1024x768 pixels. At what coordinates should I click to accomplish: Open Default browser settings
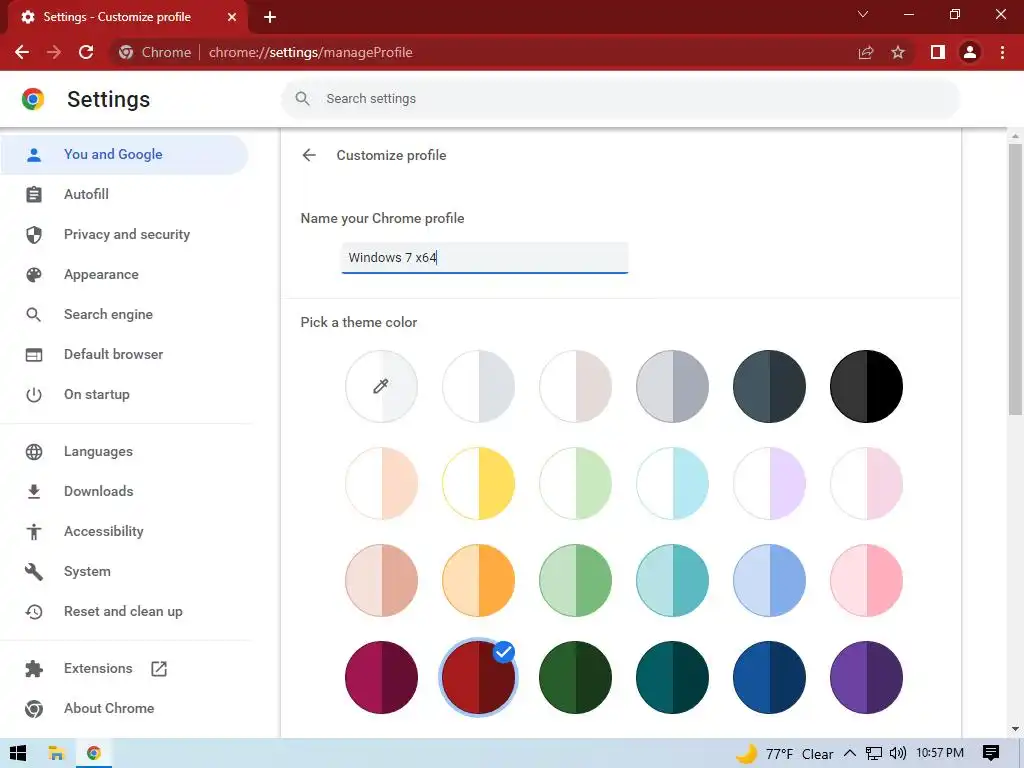click(114, 354)
